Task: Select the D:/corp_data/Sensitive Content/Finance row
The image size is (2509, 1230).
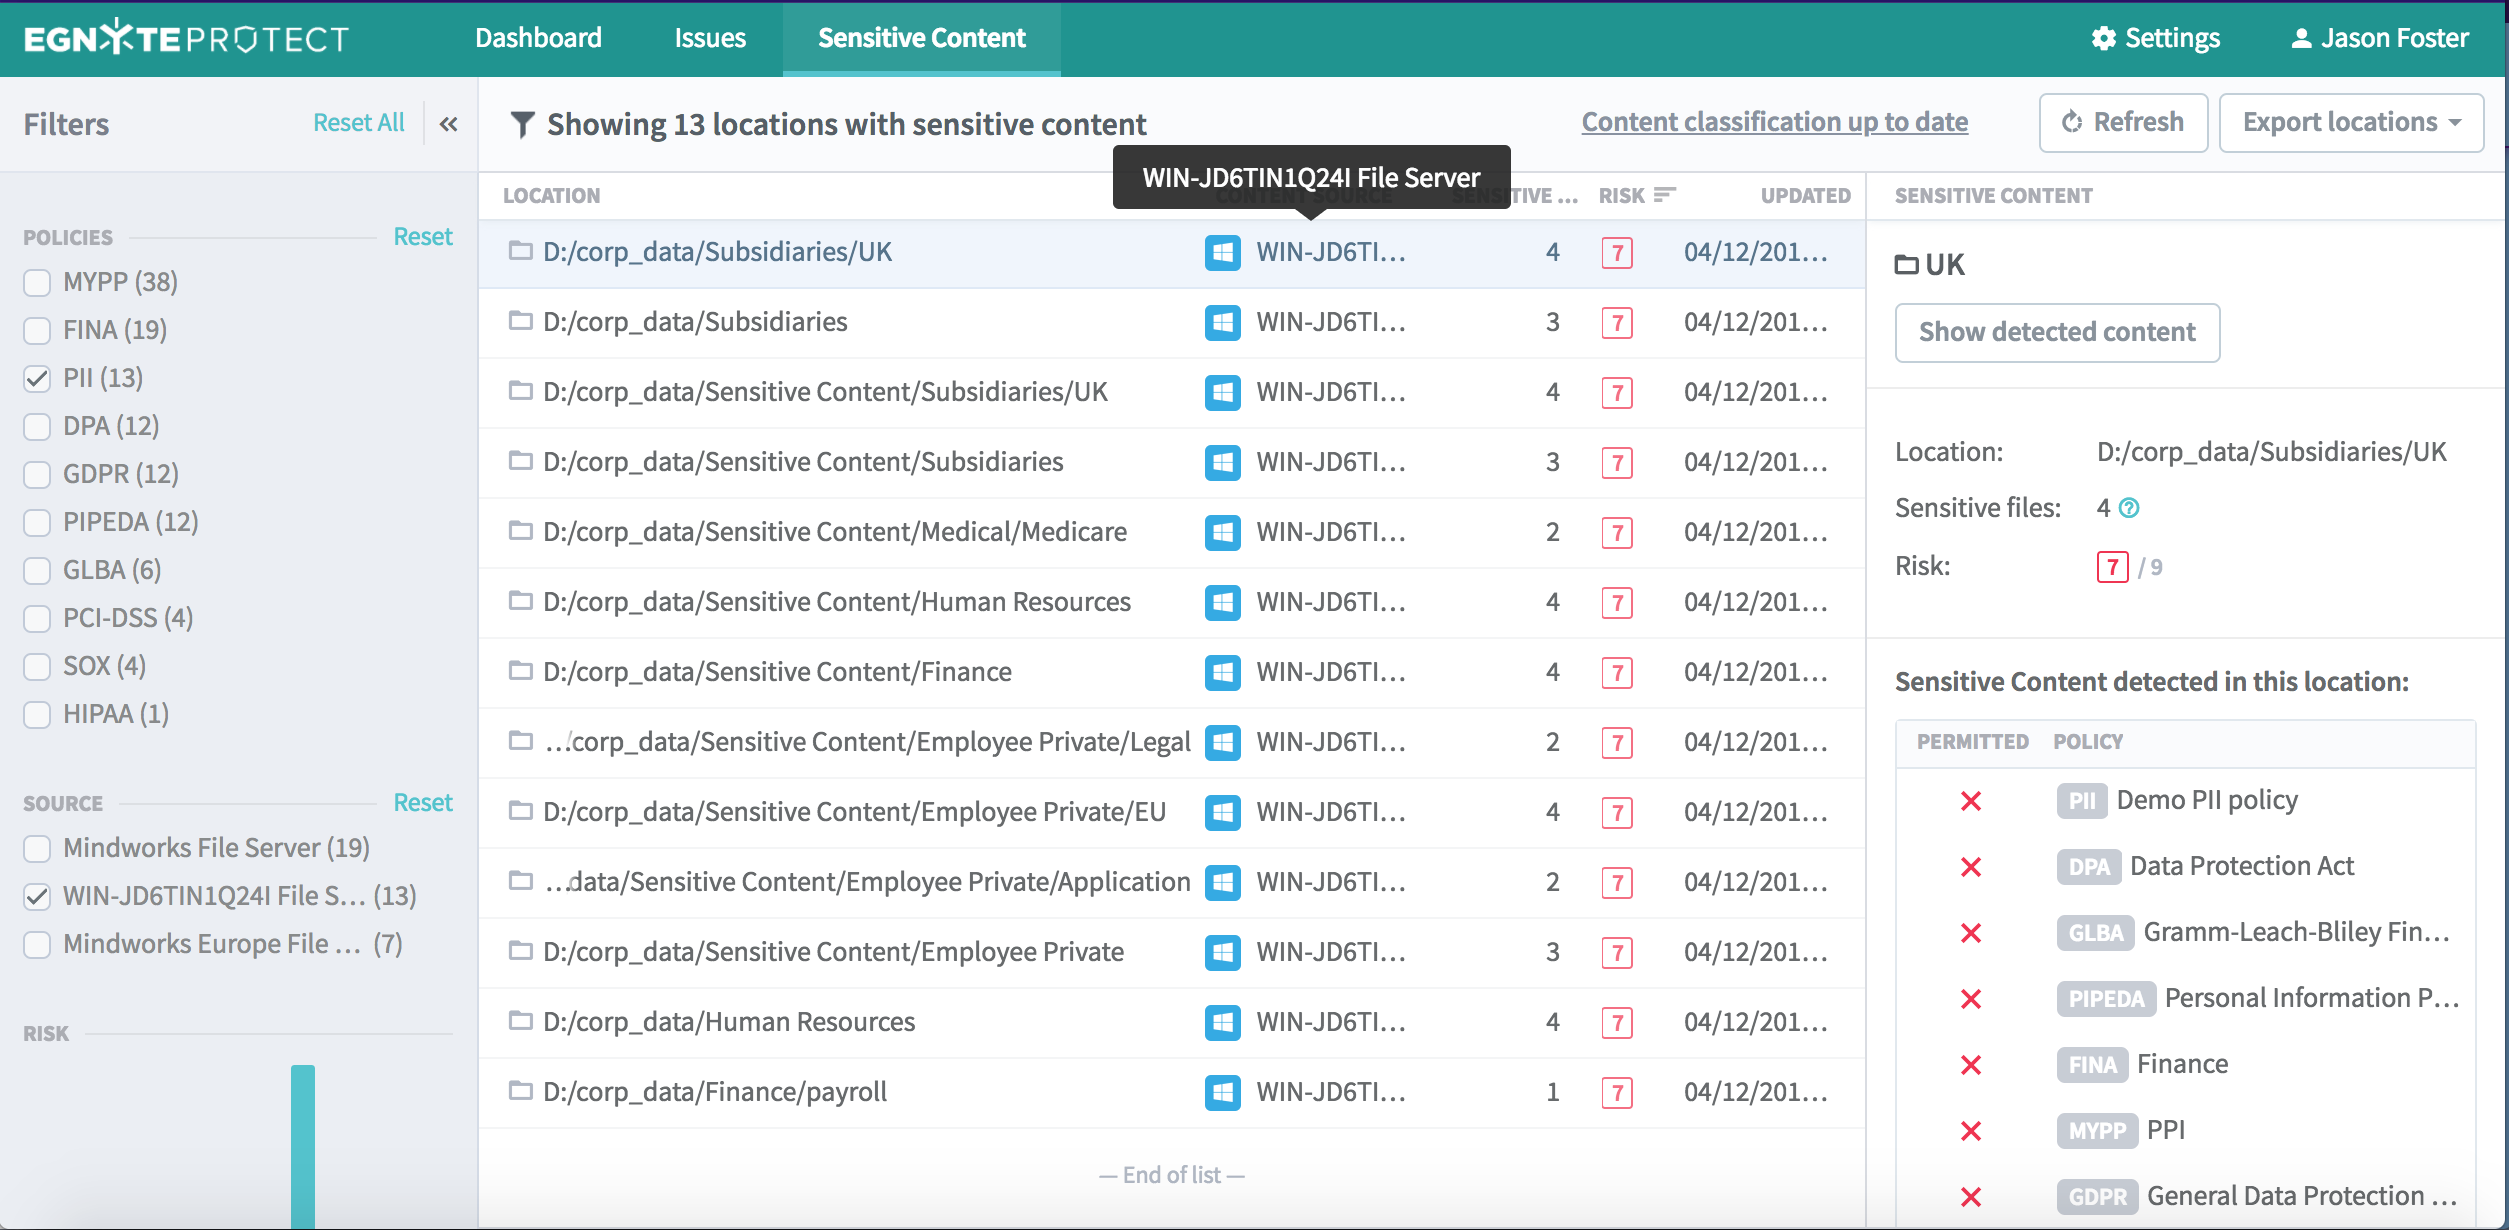Action: [777, 672]
